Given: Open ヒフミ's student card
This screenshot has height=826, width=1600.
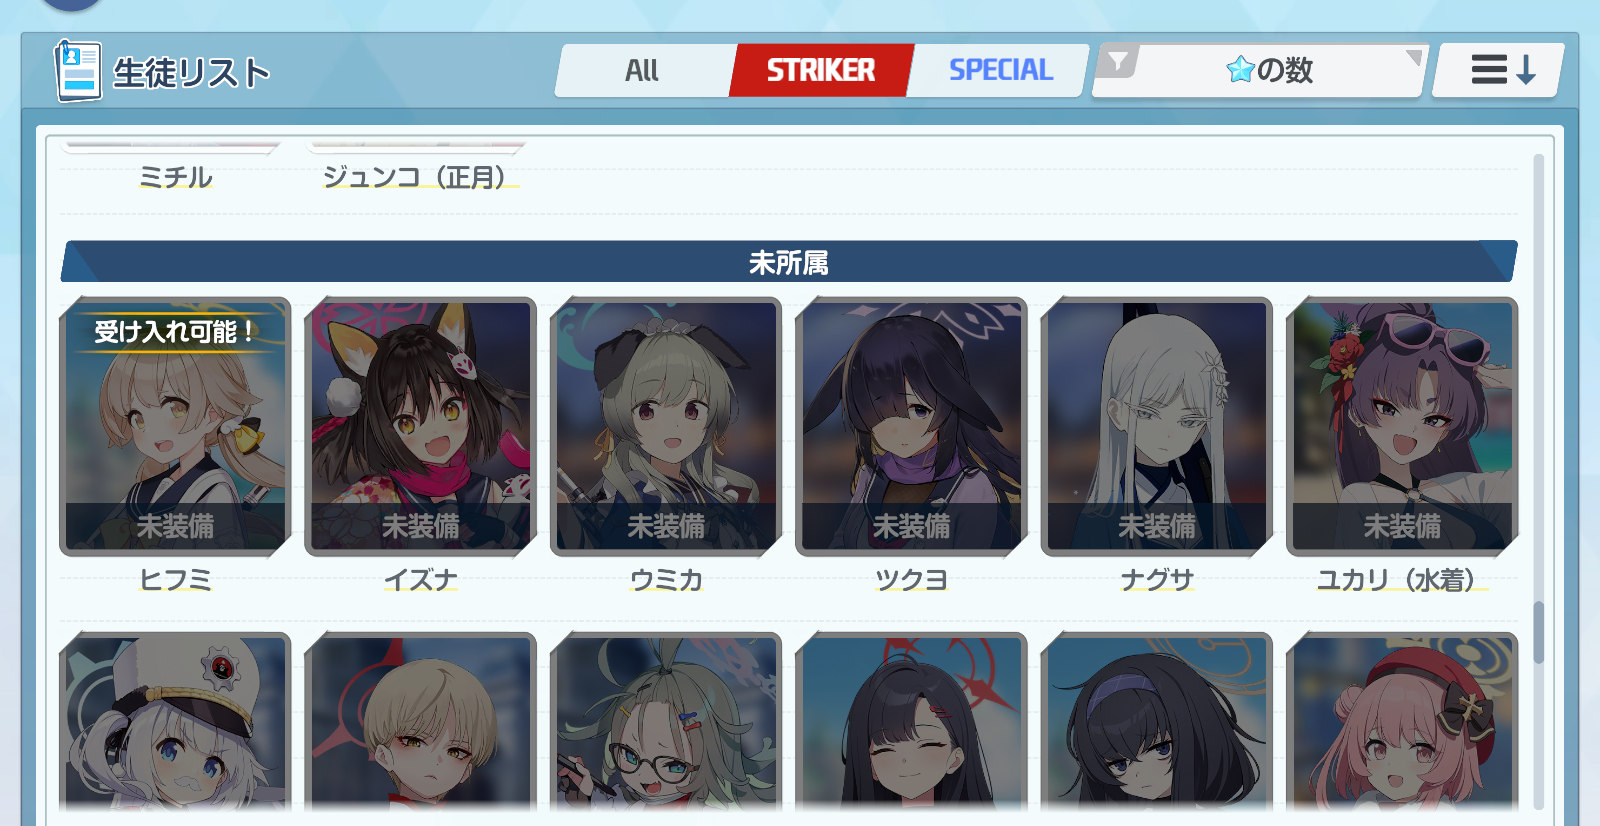Looking at the screenshot, I should click(175, 427).
